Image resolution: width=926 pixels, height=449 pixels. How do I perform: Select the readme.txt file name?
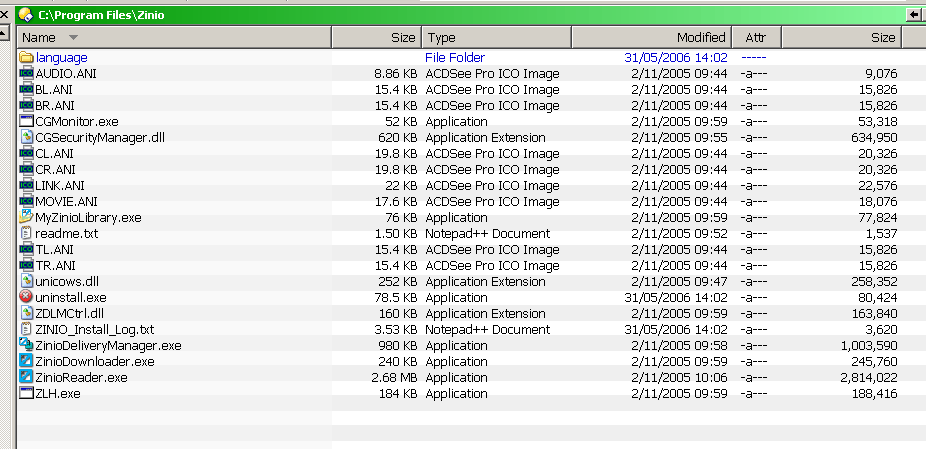[x=67, y=233]
